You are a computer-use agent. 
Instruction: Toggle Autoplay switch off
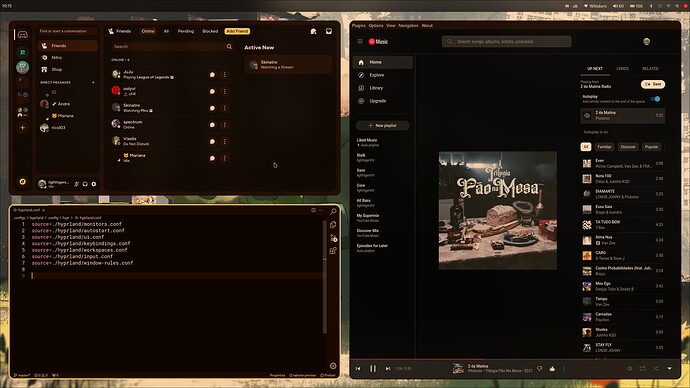(x=656, y=99)
